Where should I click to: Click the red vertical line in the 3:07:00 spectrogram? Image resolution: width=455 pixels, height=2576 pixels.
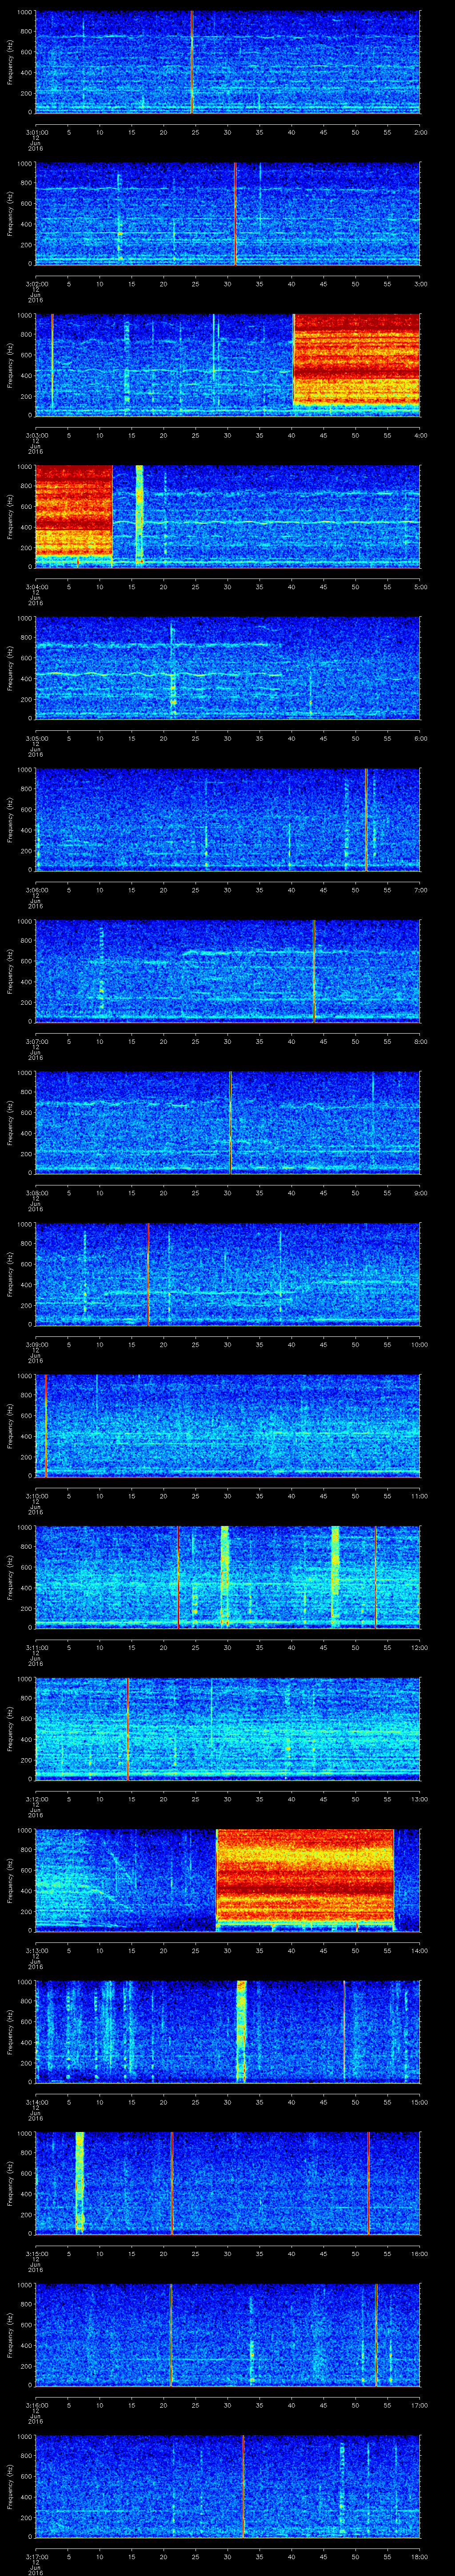[x=314, y=970]
